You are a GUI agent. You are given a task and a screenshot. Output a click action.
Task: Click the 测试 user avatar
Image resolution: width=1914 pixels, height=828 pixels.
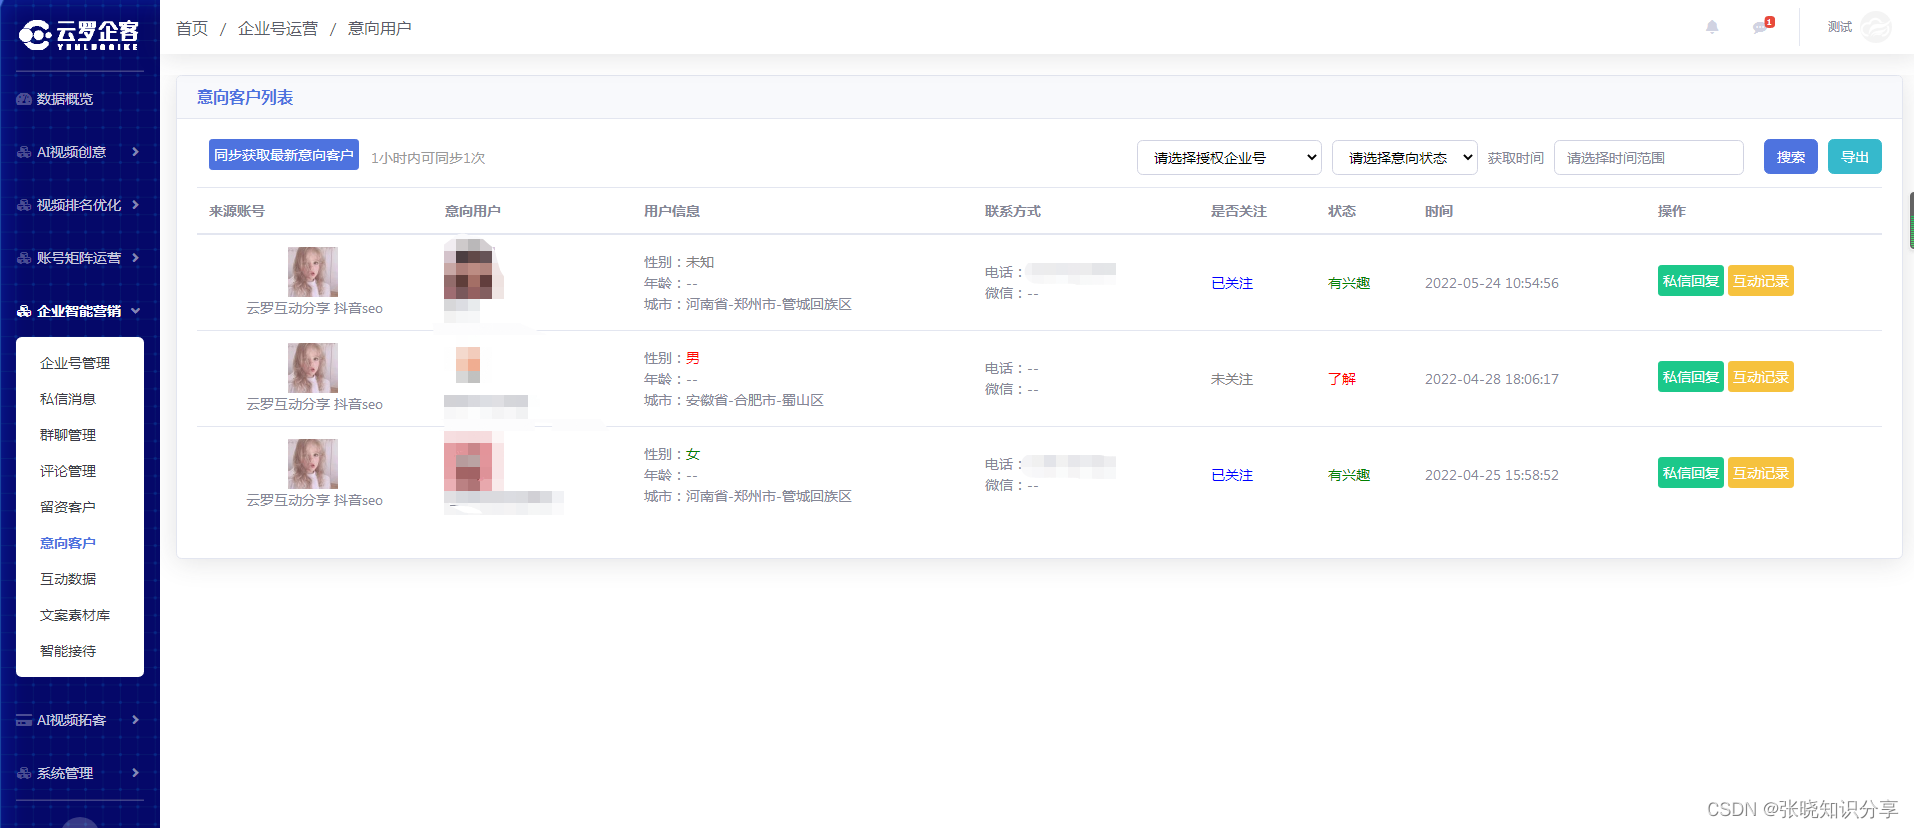click(x=1875, y=27)
